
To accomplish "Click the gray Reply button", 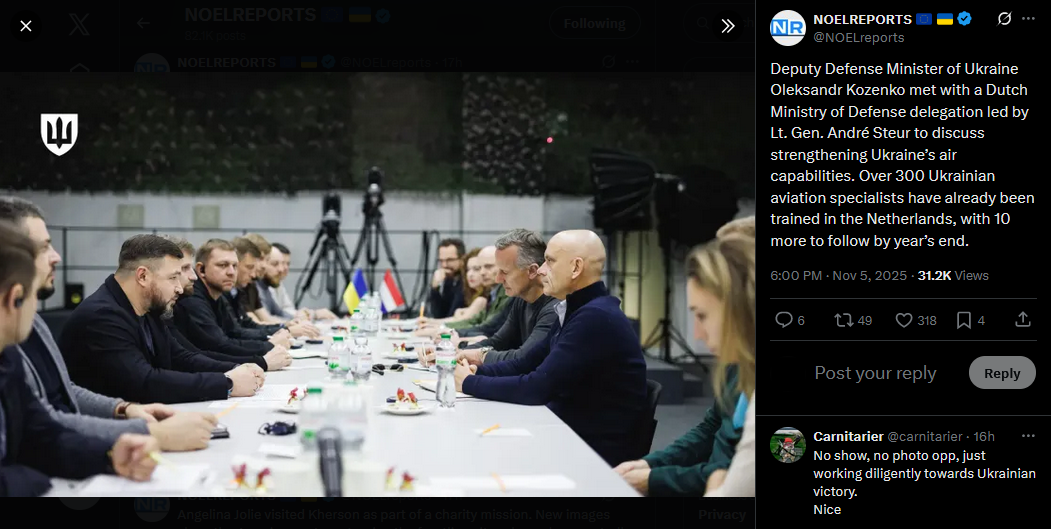I will [1002, 373].
